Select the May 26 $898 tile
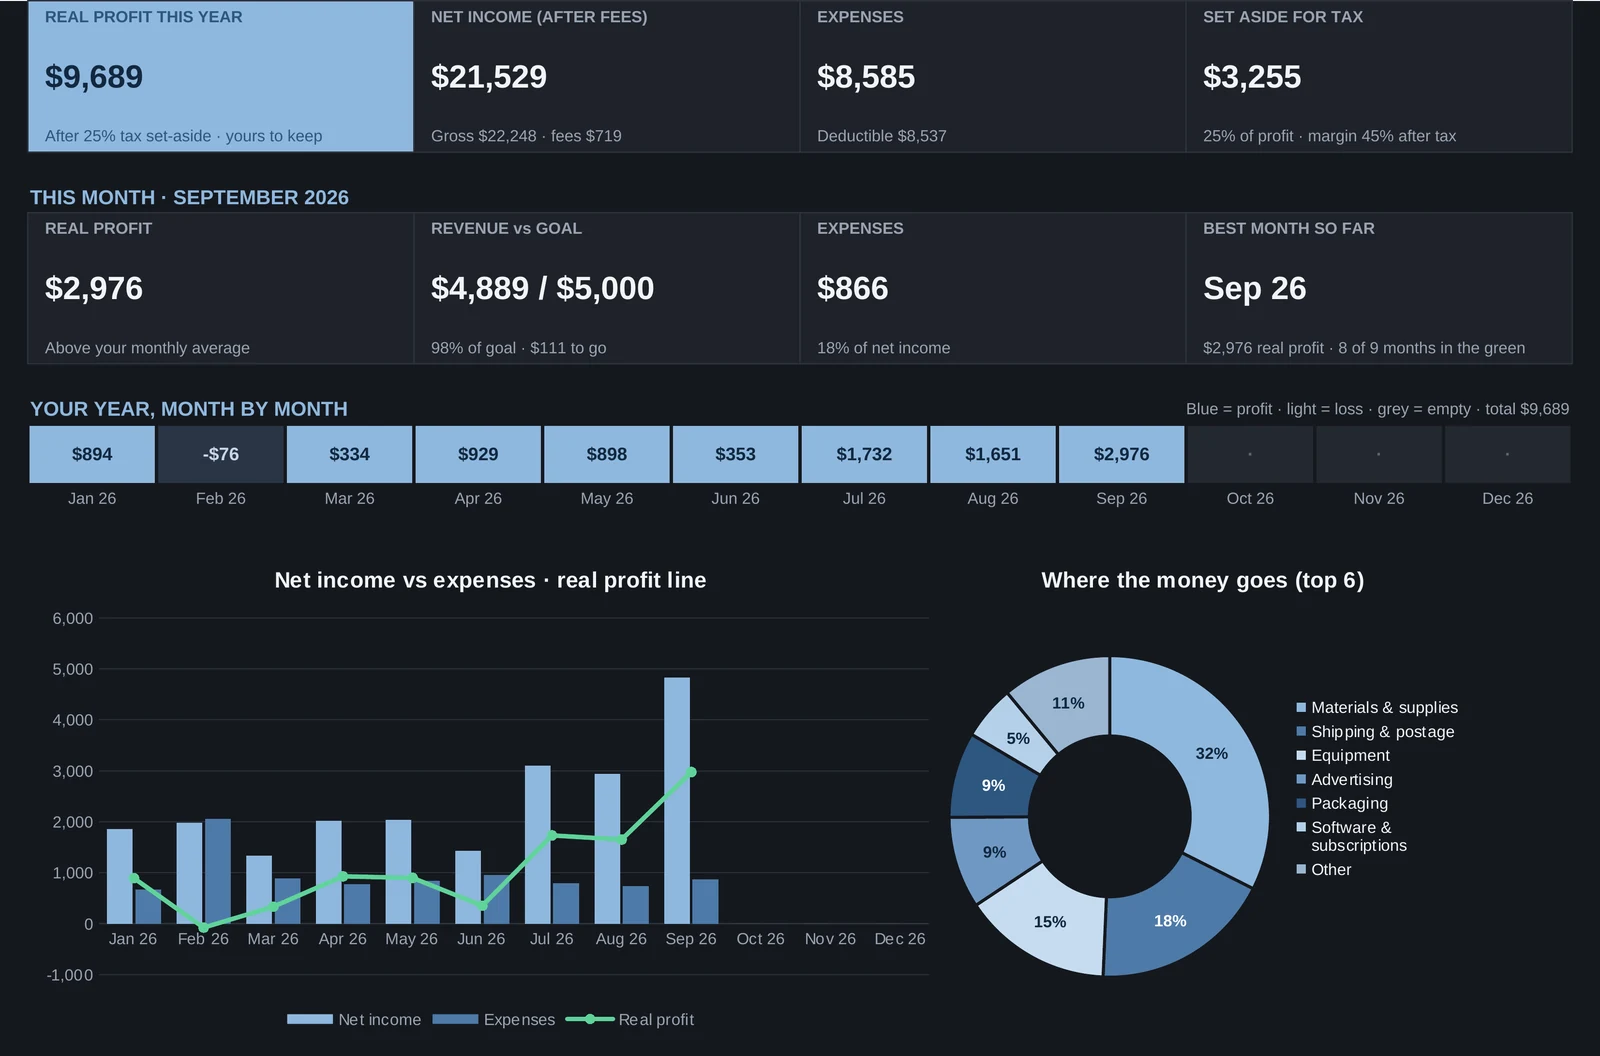 (607, 454)
